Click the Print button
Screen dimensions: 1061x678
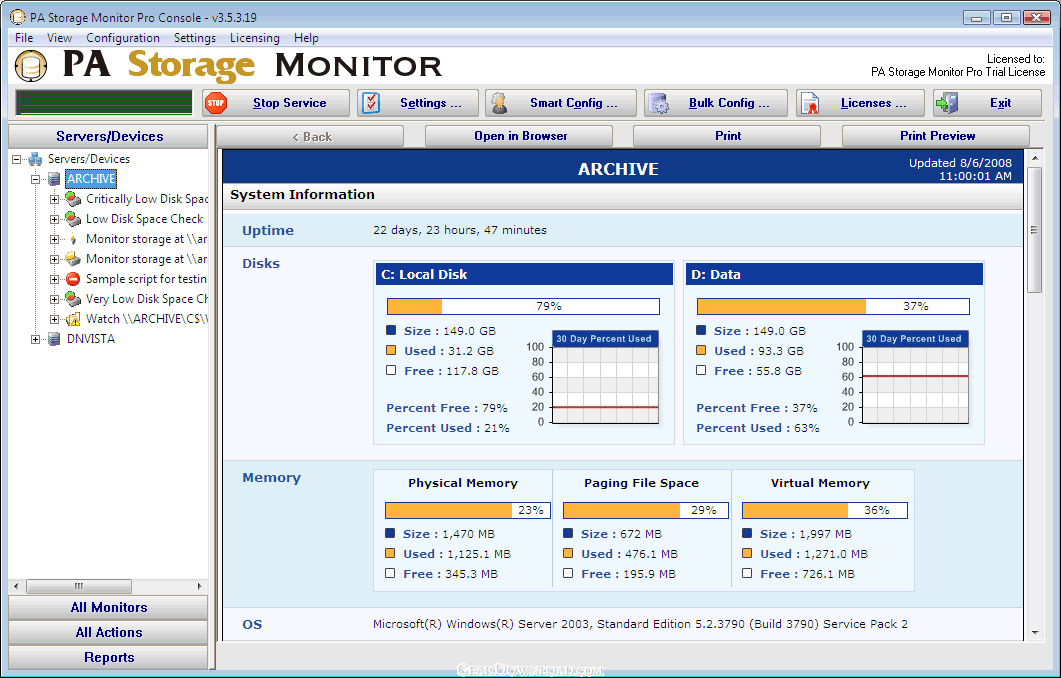[x=727, y=136]
